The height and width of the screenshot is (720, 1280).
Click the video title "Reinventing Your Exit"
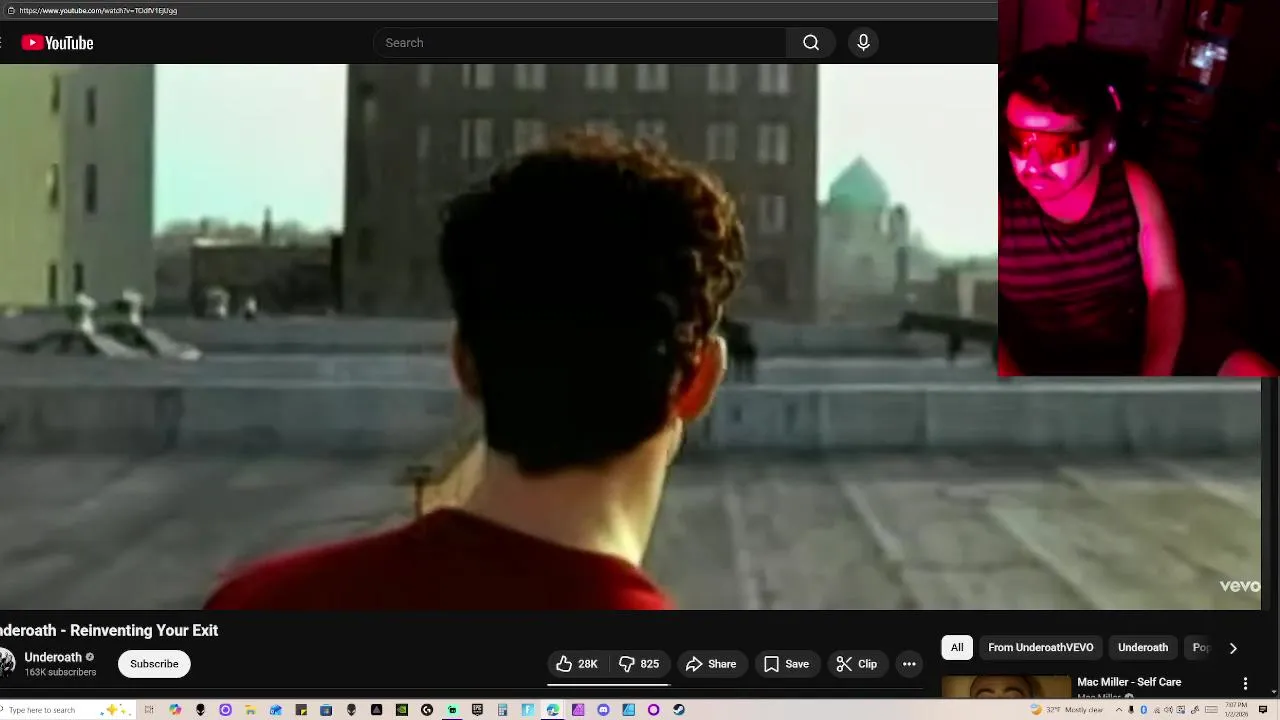tap(144, 631)
